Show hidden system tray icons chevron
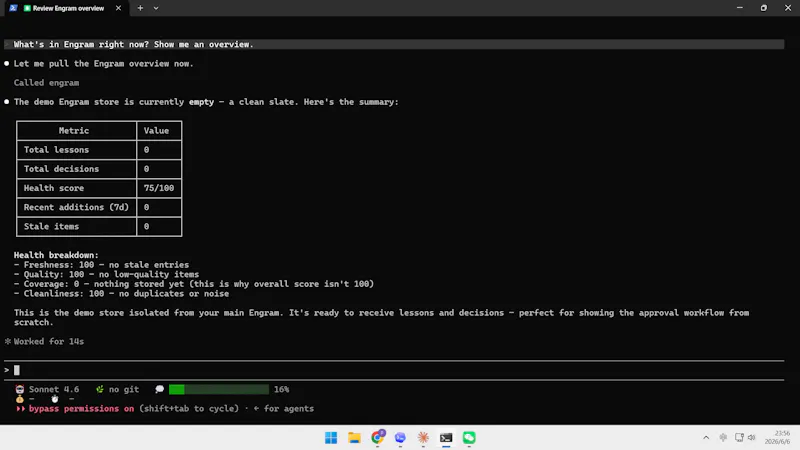800x450 pixels. click(706, 438)
